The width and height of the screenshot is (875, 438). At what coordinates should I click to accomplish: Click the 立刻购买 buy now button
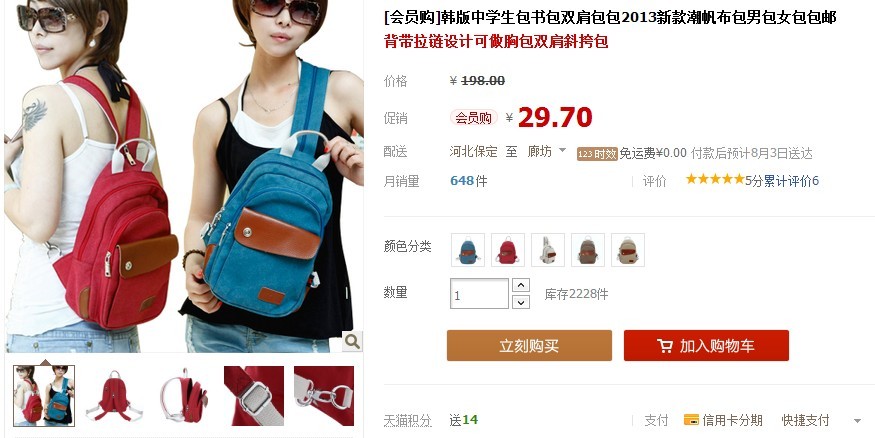(529, 345)
